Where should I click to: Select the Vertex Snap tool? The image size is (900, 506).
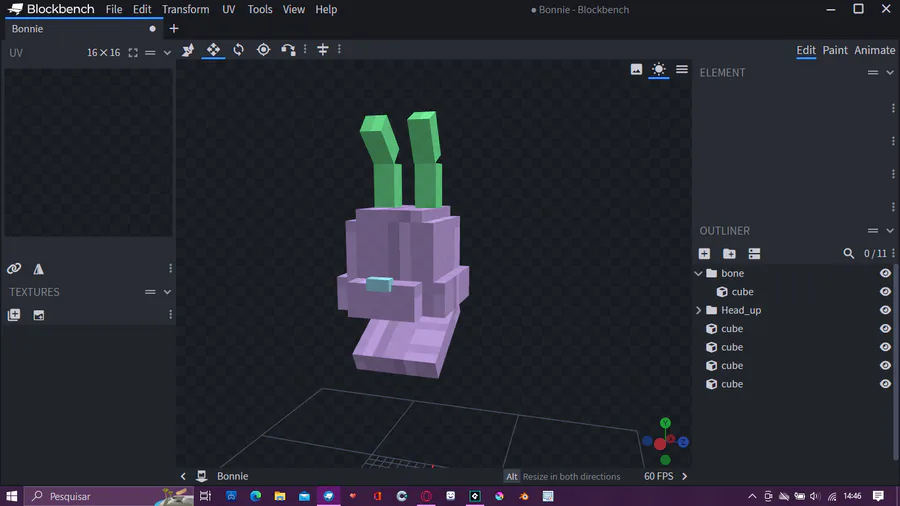pos(288,50)
